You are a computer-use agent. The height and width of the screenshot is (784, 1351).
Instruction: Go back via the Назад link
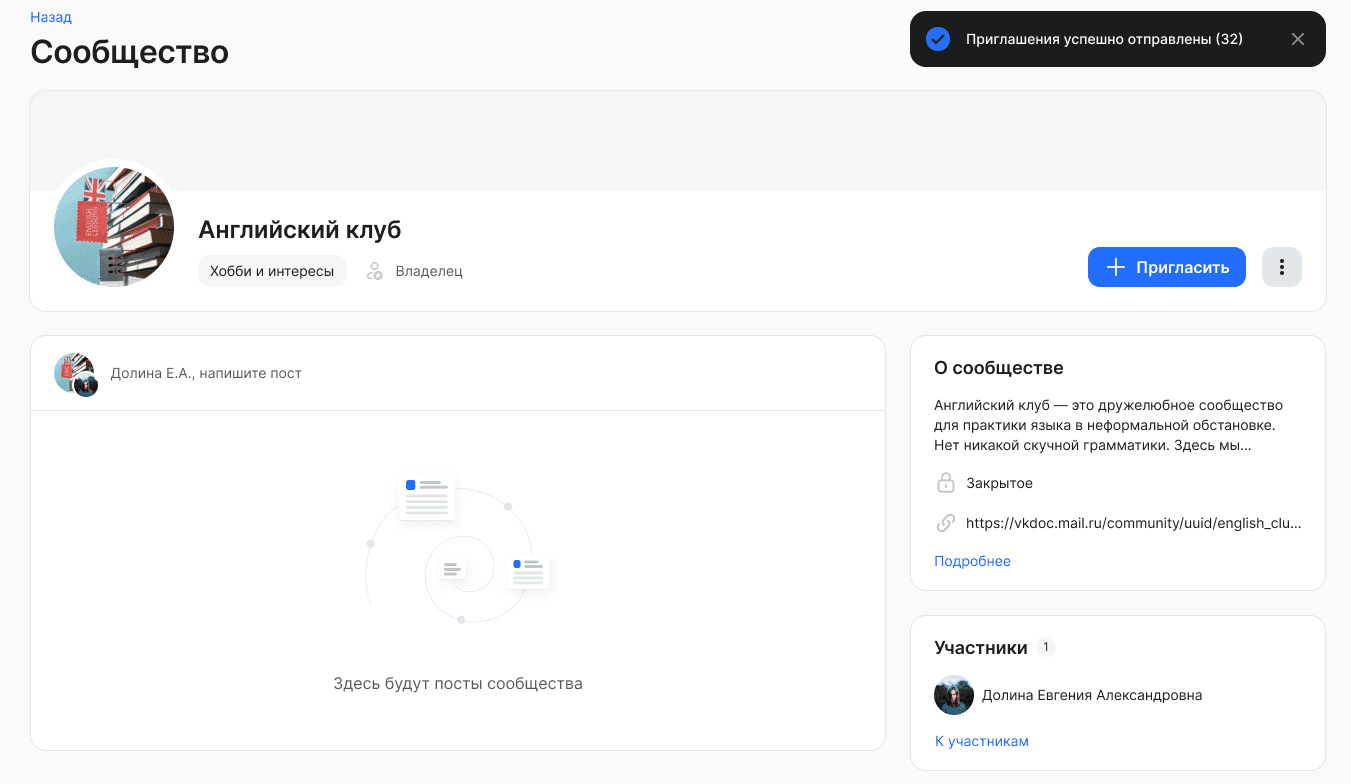point(51,17)
